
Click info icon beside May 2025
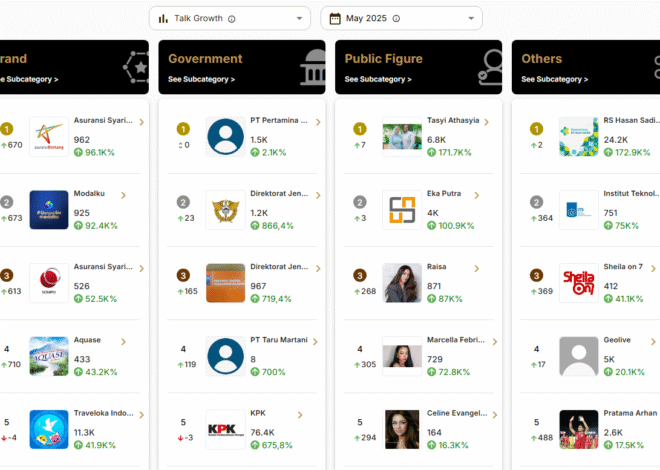point(396,19)
